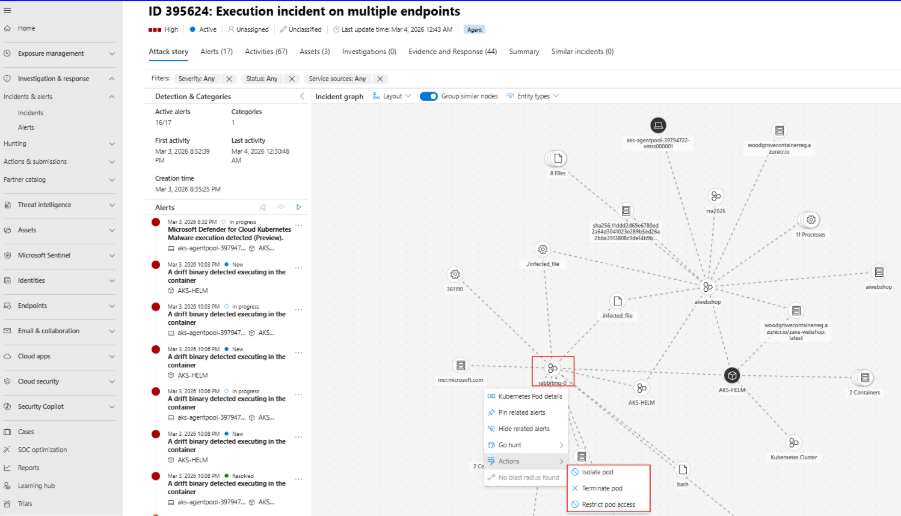This screenshot has height=516, width=901.
Task: Switch to the Activities (67) tab
Action: click(266, 52)
